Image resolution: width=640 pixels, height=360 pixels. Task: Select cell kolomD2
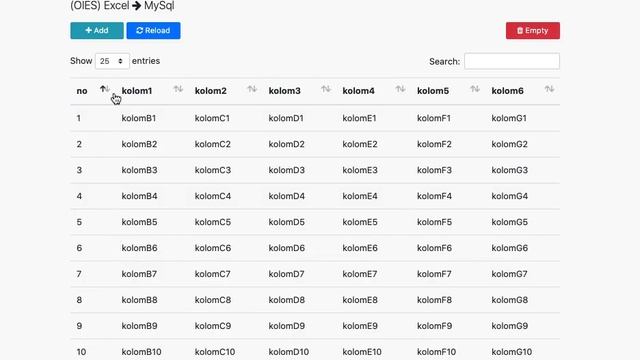[x=287, y=144]
